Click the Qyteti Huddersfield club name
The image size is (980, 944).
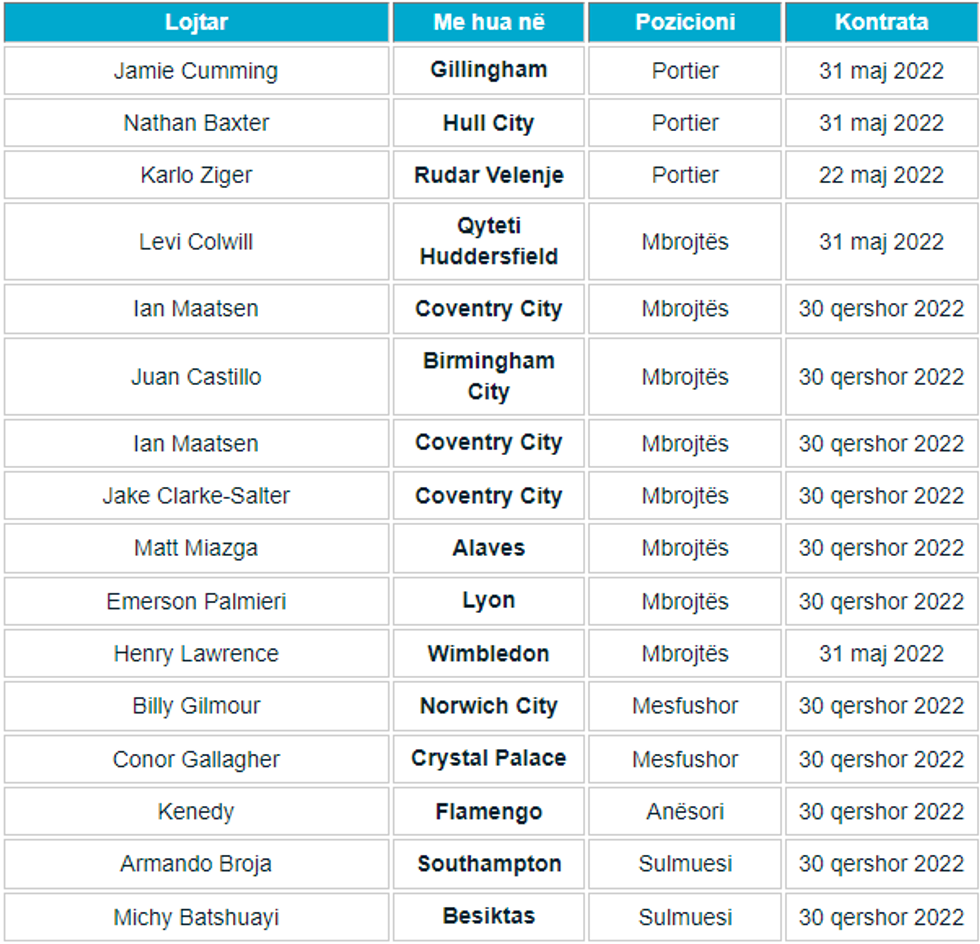pos(489,241)
